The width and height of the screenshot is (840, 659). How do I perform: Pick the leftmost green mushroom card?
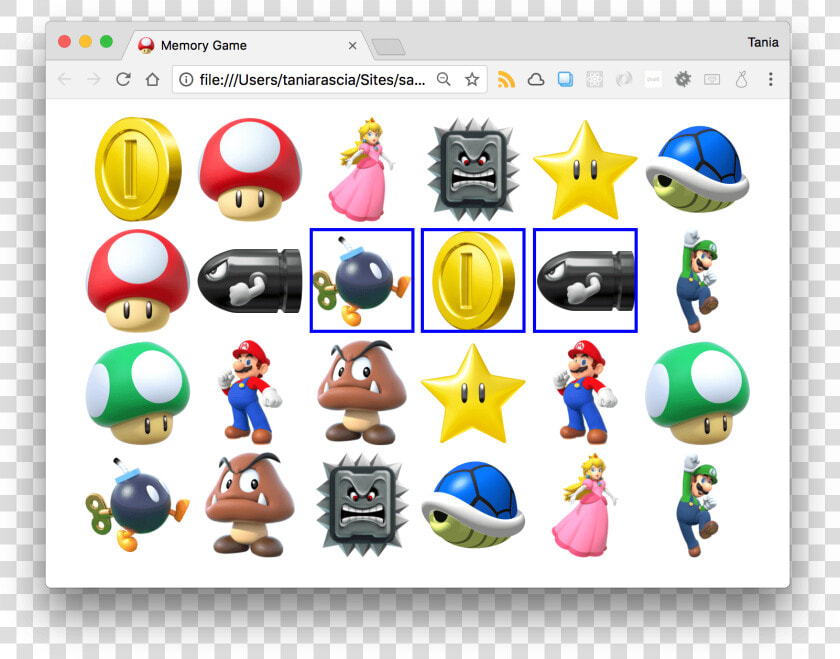pos(138,393)
